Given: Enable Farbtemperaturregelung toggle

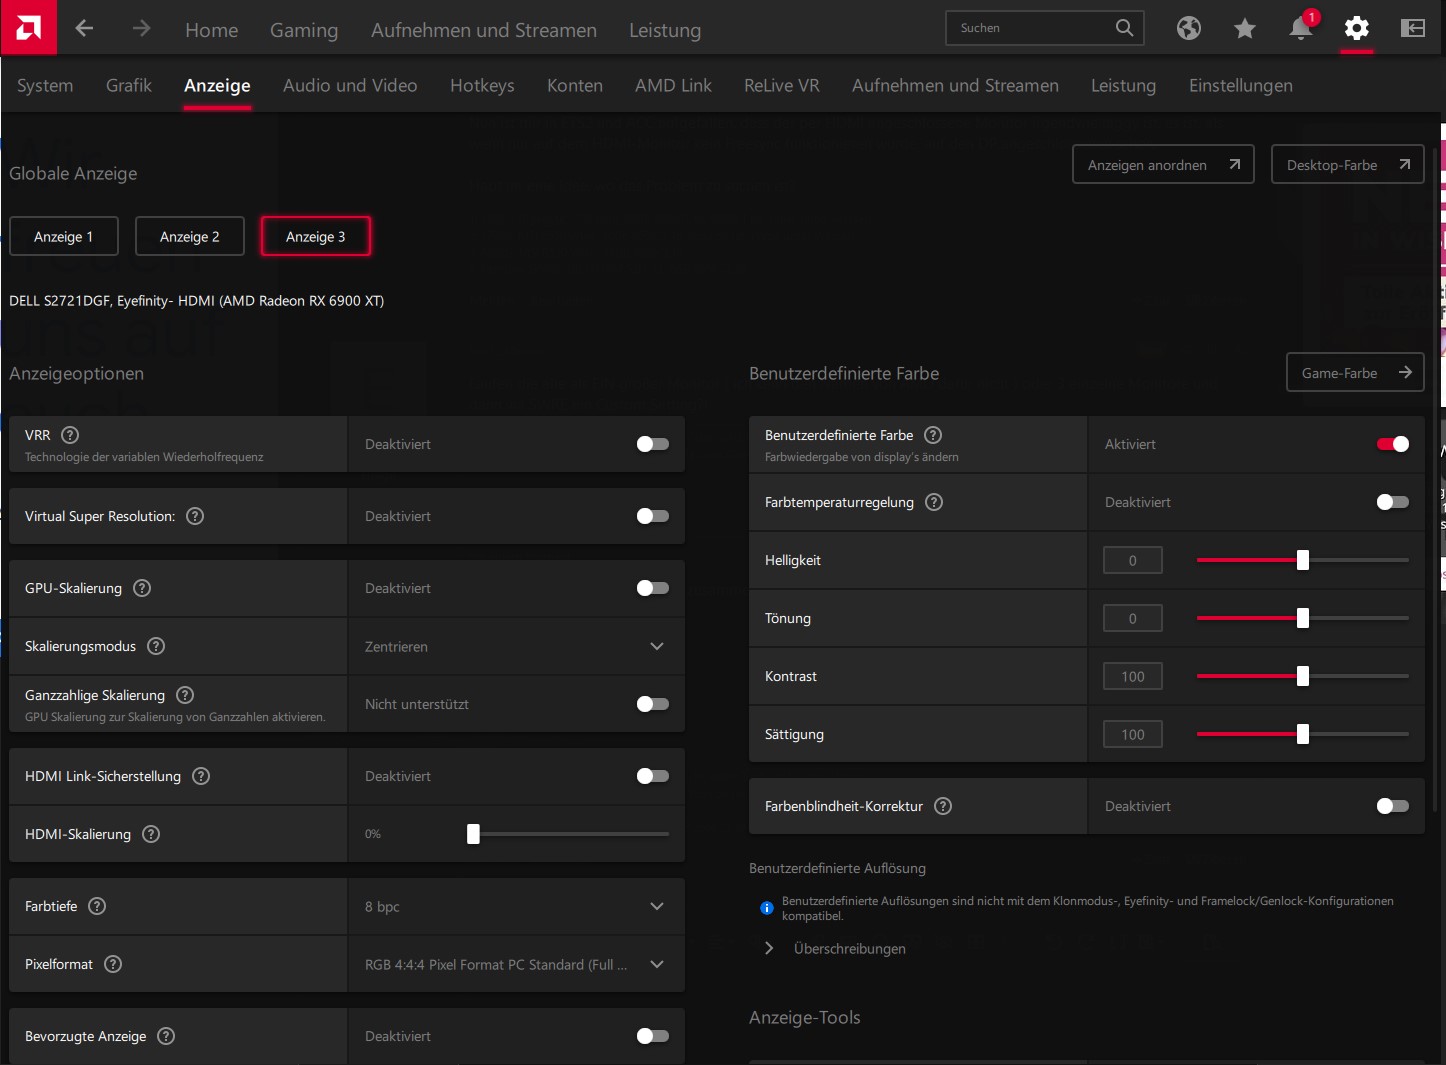Looking at the screenshot, I should click(1393, 502).
